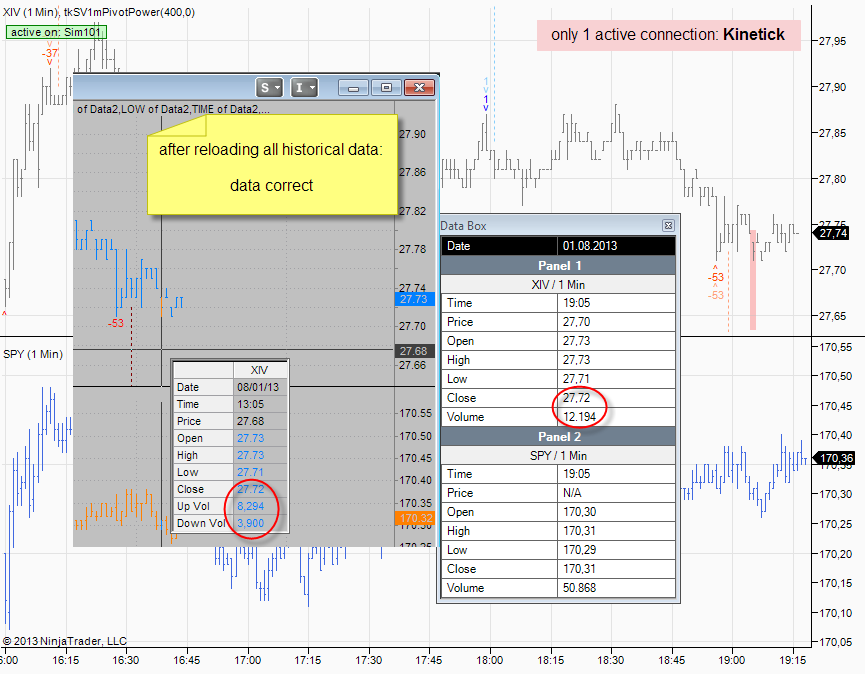Open the I dropdown in inner chart window
Viewport: 865px width, 674px height.
[x=304, y=87]
